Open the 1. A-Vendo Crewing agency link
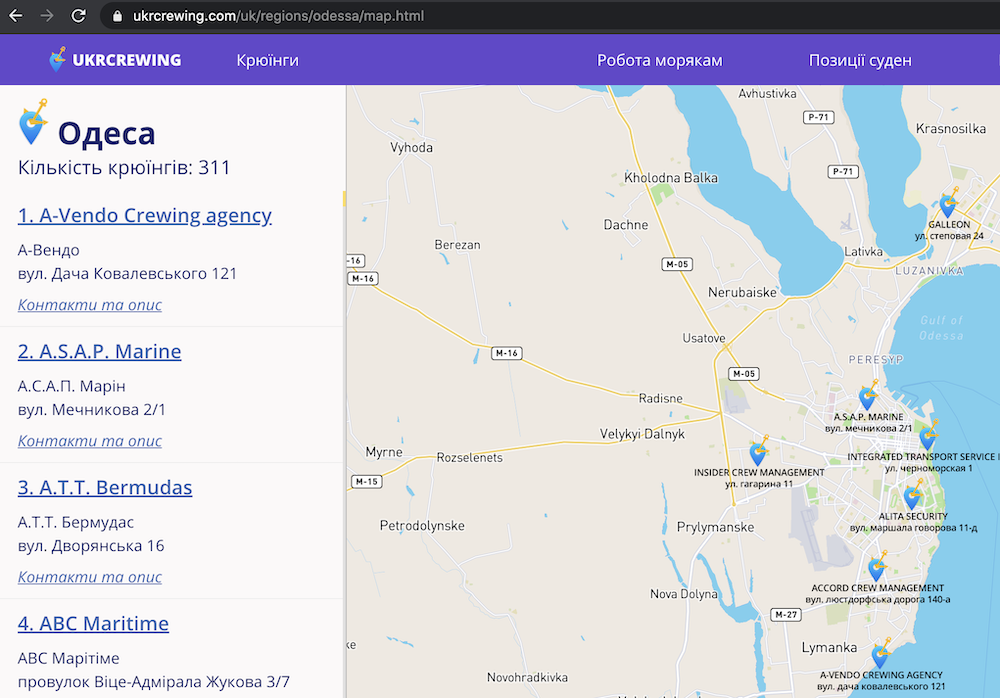 click(145, 215)
